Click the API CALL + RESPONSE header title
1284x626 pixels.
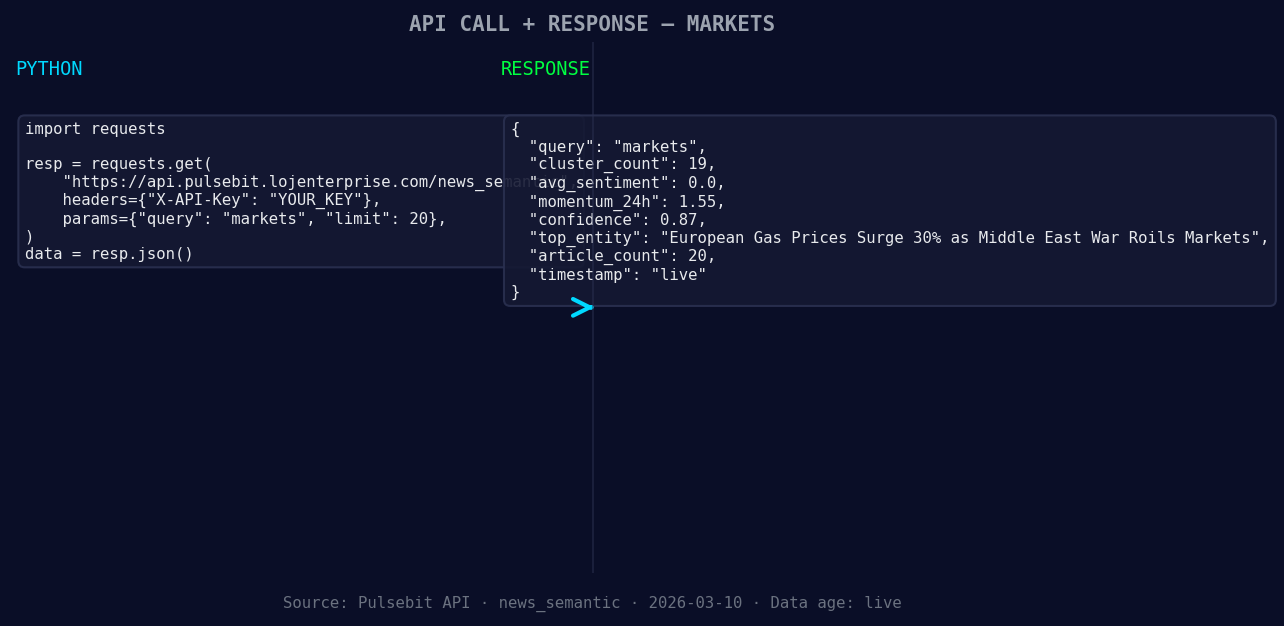592,23
